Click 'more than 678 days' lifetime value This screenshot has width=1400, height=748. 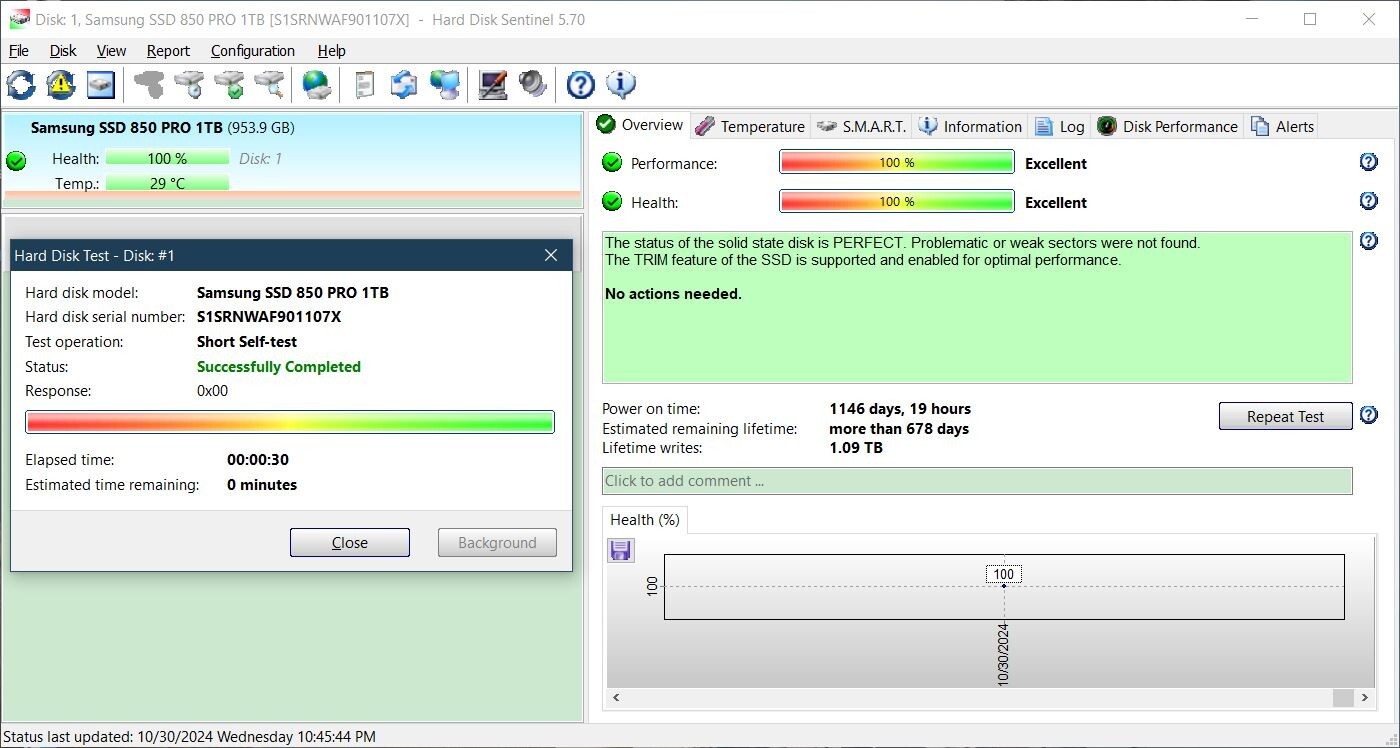899,429
